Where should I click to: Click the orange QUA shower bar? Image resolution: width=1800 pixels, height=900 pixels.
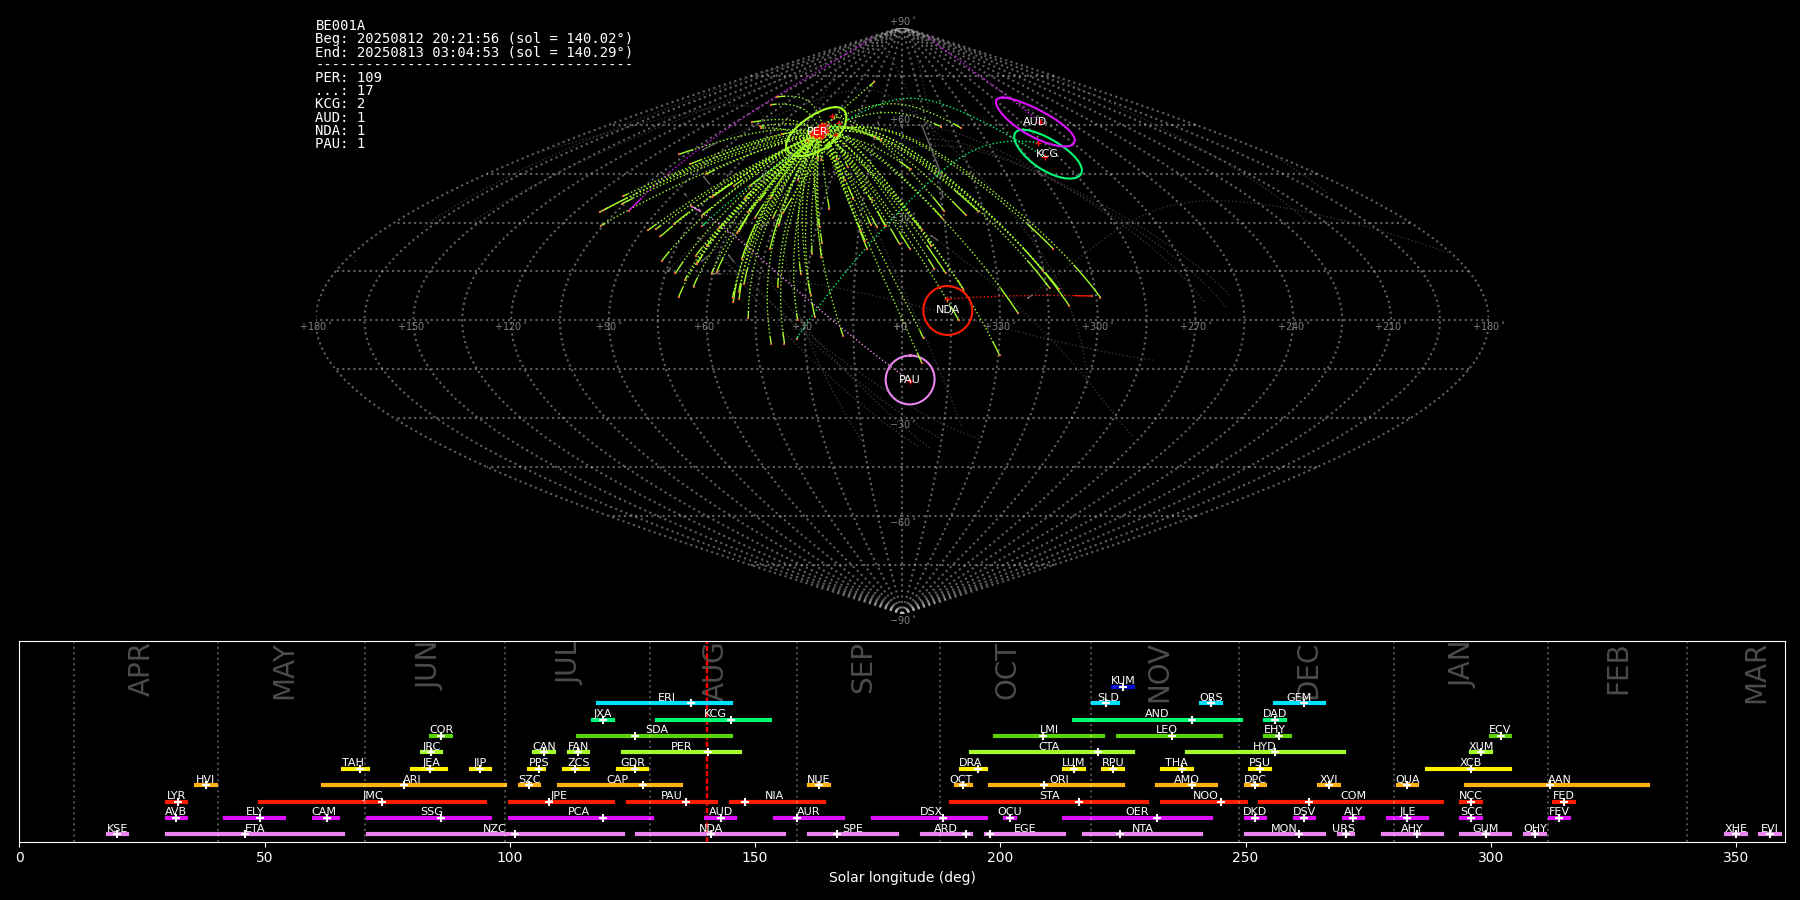click(1407, 785)
